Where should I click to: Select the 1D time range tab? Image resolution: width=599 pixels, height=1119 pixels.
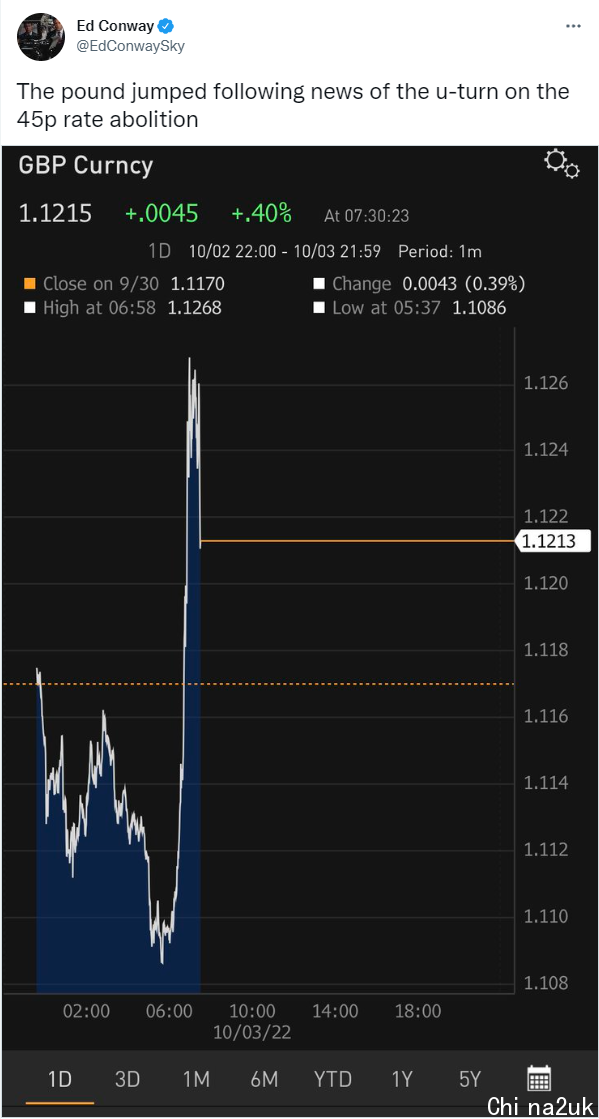pos(60,1079)
